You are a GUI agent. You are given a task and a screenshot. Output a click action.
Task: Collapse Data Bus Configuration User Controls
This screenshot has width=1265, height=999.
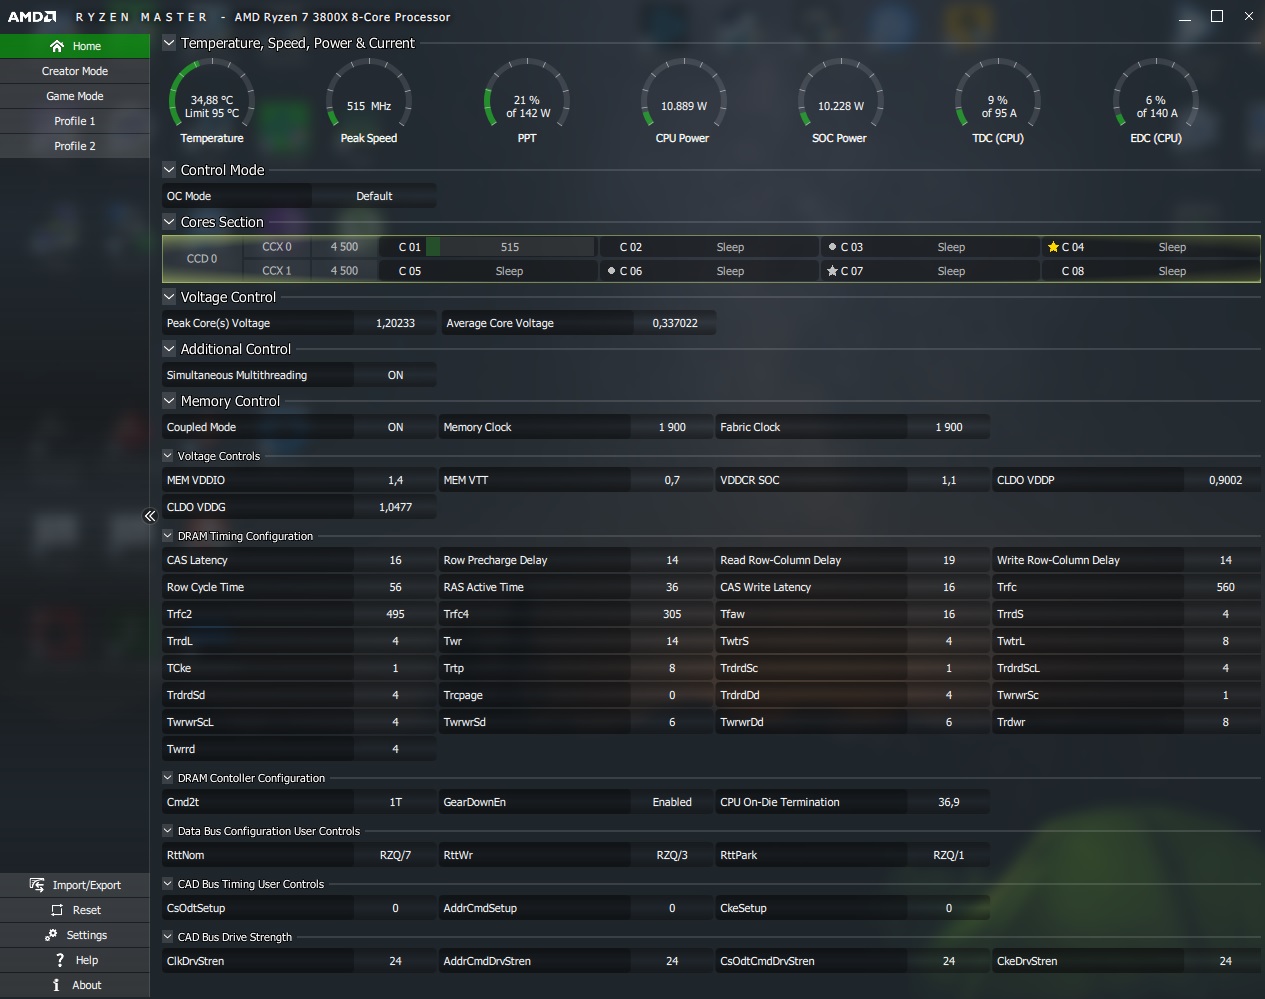pos(168,831)
